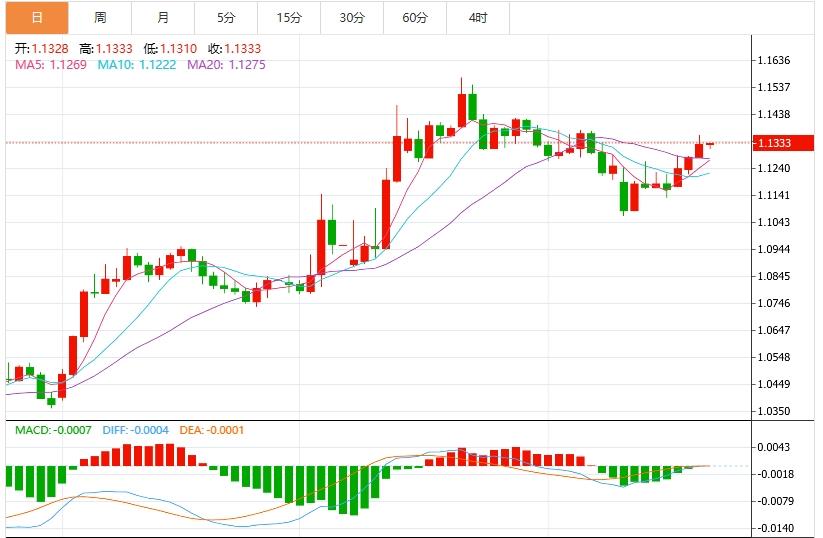Switch to the 周 weekly tab
Image resolution: width=823 pixels, height=538 pixels.
[x=100, y=18]
